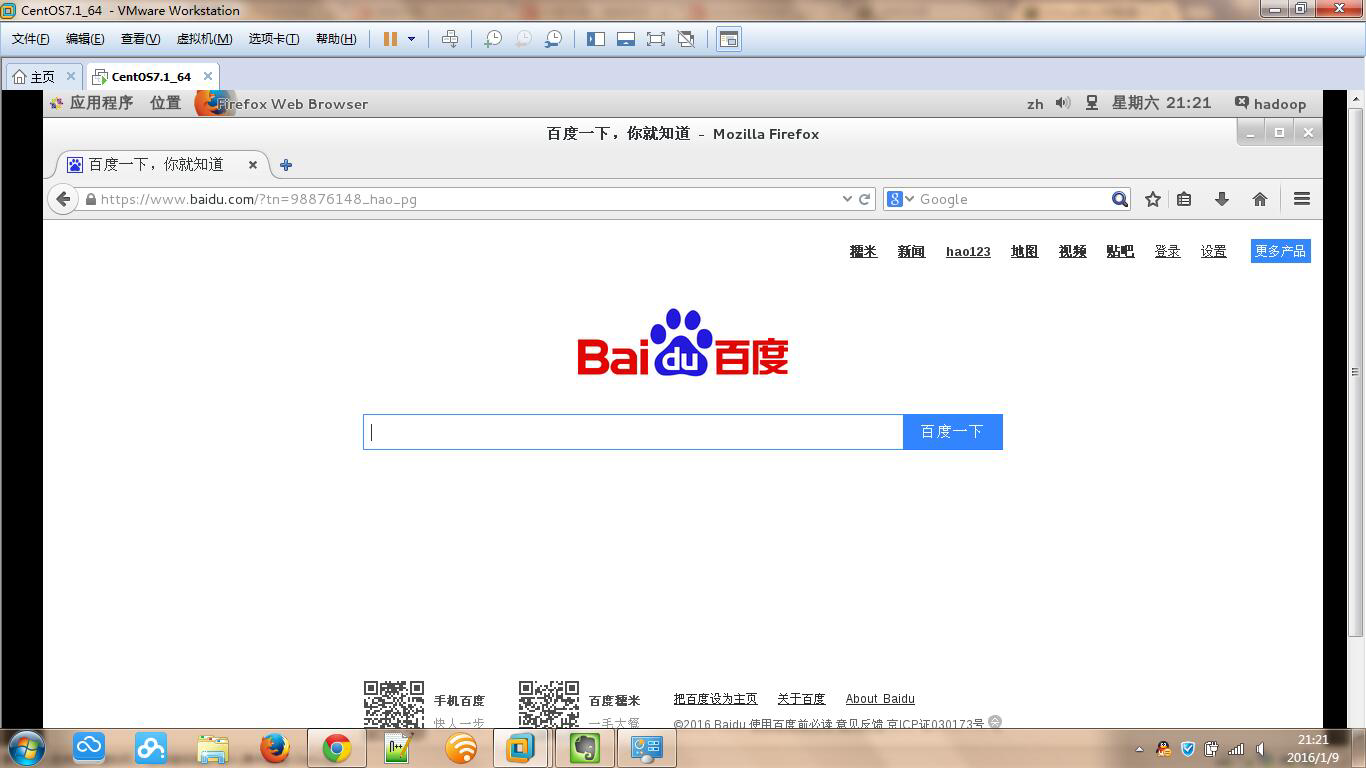
Task: Toggle the thumbnail bar icon in VMware toolbar
Action: click(626, 39)
